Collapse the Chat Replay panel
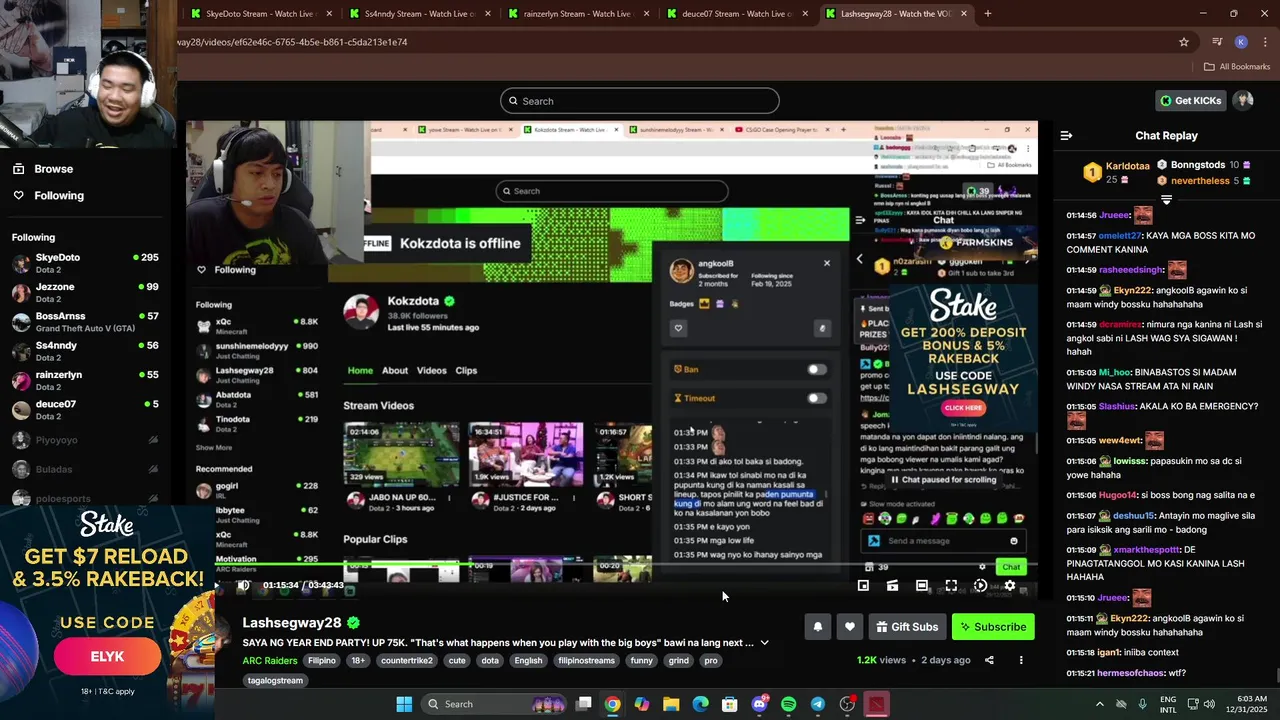1280x720 pixels. tap(1066, 136)
